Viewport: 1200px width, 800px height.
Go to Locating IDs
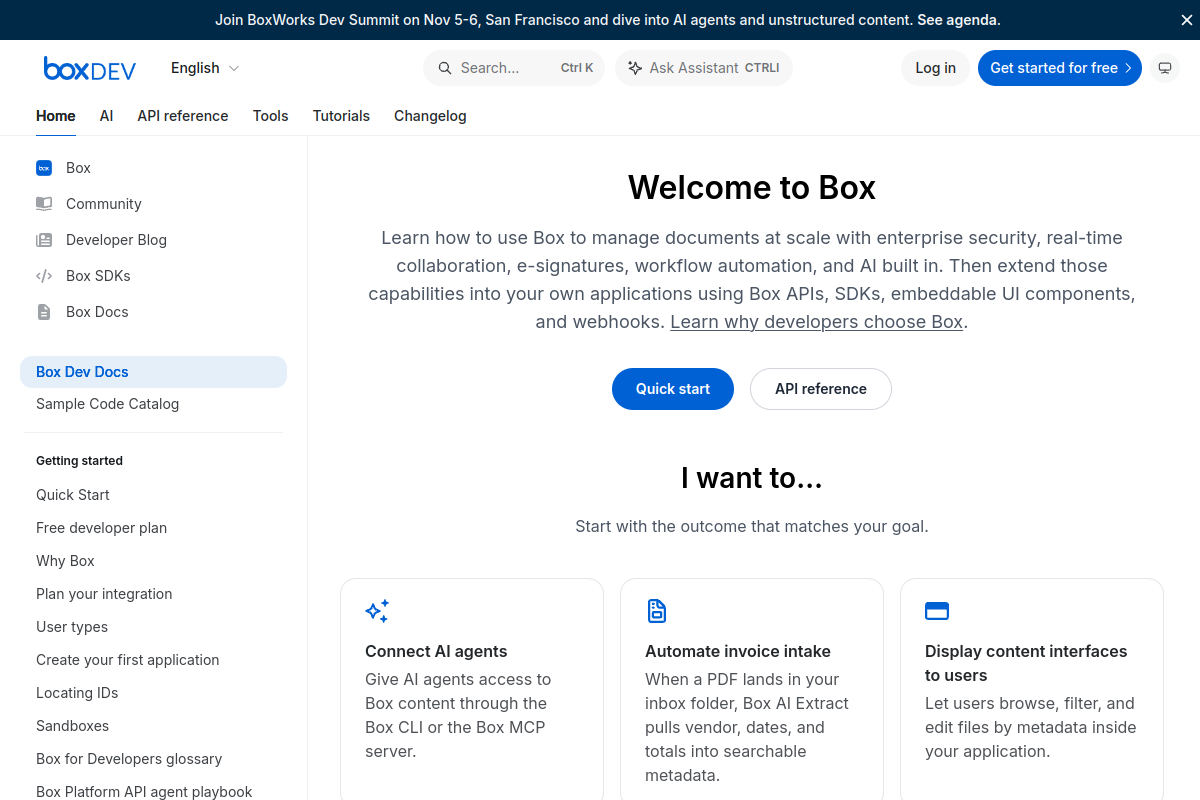click(x=77, y=693)
